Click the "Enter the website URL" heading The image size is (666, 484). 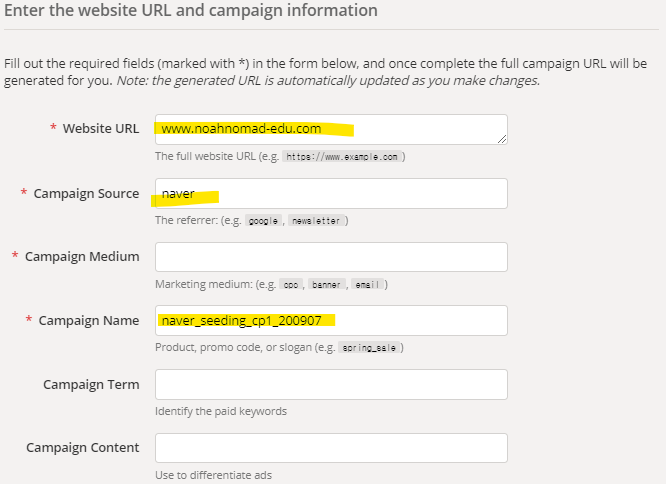191,11
